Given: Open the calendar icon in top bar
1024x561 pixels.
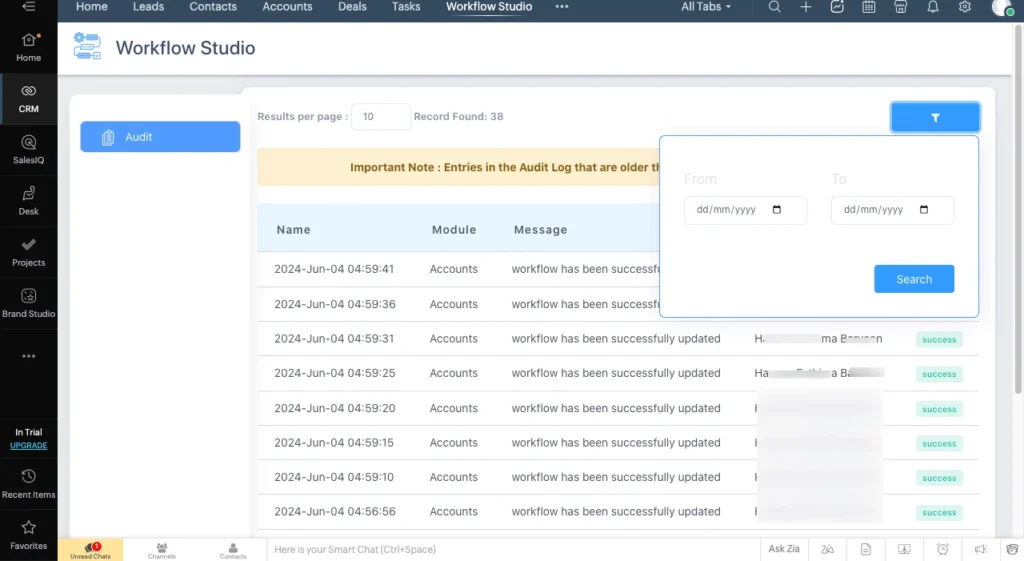Looking at the screenshot, I should [x=869, y=7].
